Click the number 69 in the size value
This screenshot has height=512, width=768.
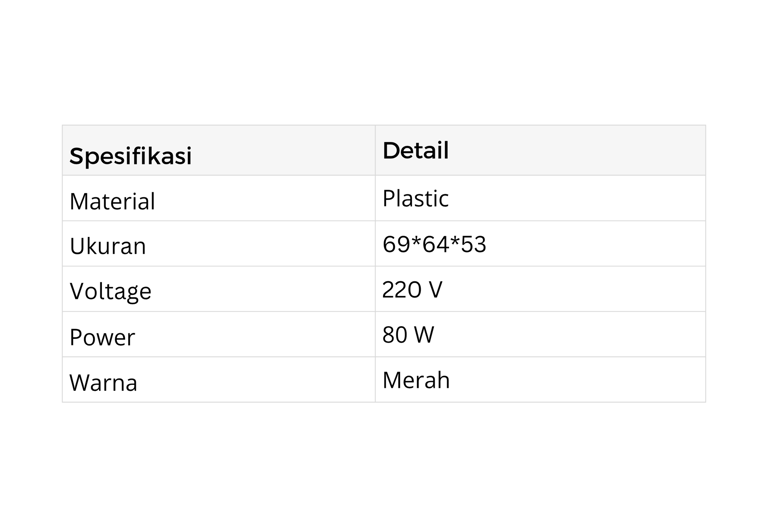[x=395, y=244]
